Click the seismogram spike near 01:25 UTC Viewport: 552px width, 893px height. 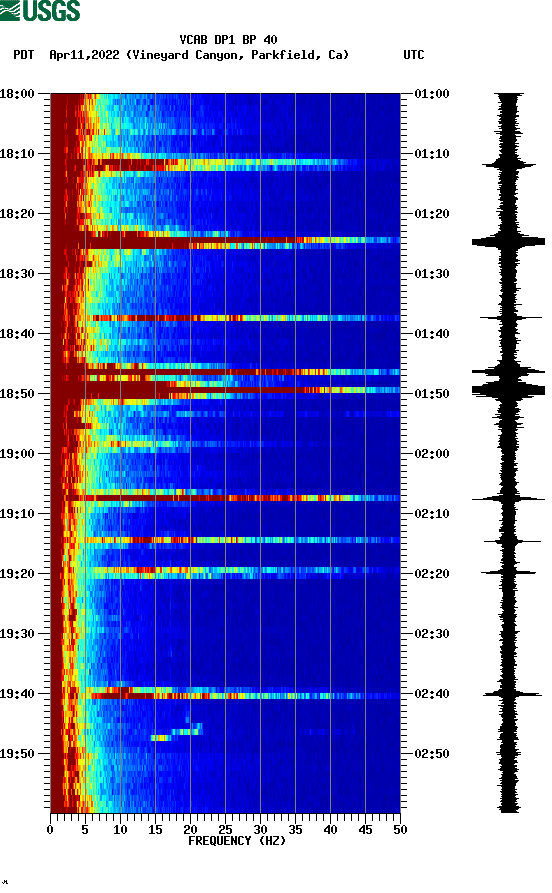click(x=508, y=242)
